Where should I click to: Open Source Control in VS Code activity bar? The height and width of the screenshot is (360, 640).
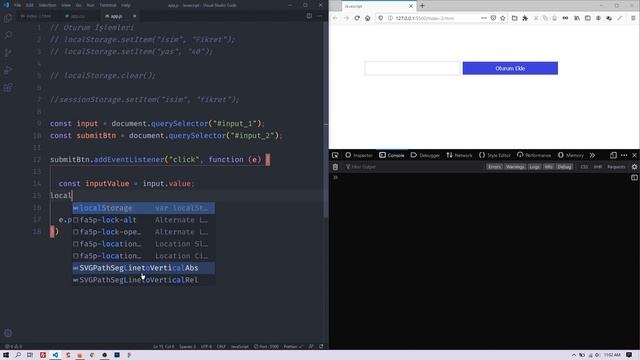pyautogui.click(x=8, y=53)
